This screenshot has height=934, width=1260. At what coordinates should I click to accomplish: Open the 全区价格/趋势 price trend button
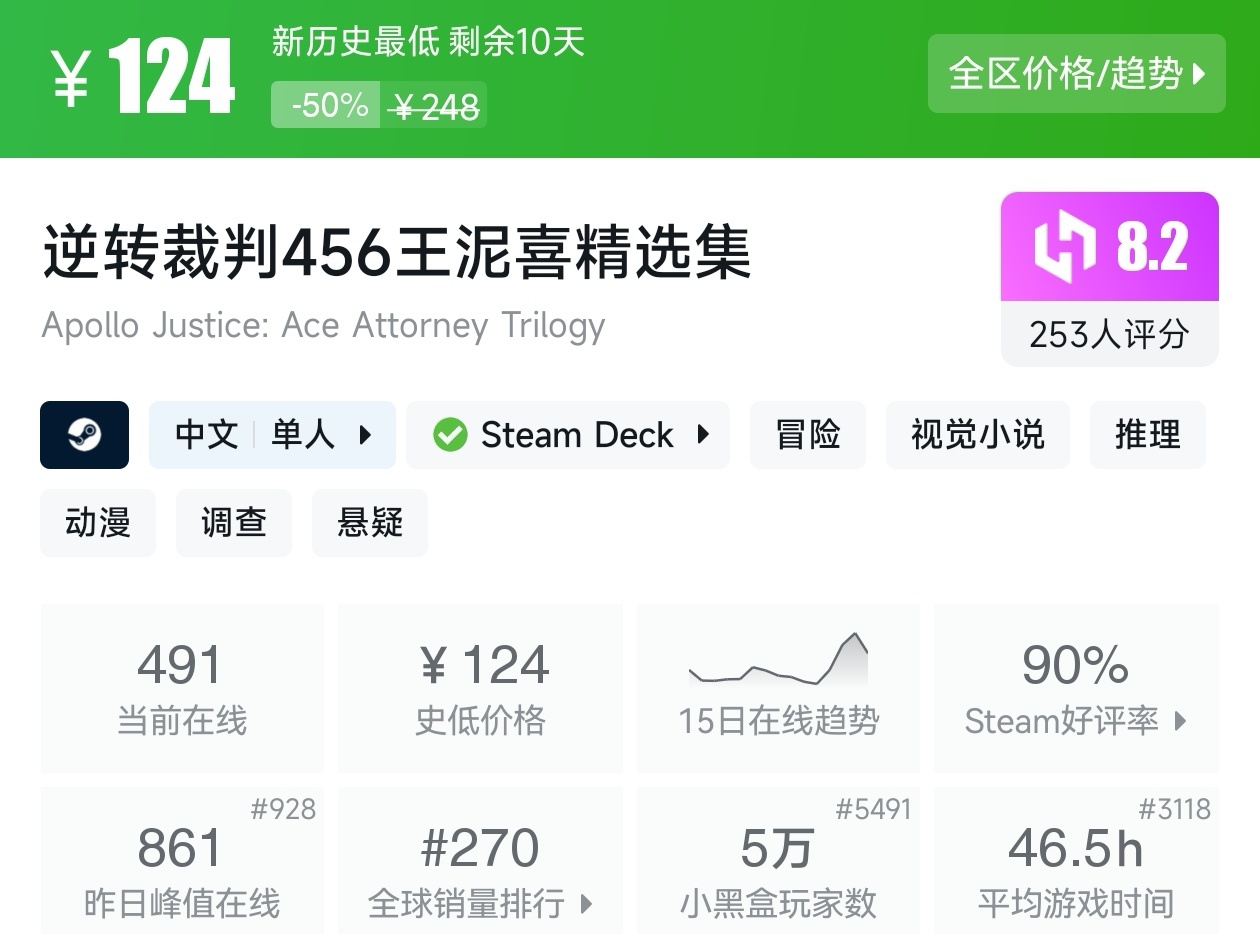[x=1076, y=73]
